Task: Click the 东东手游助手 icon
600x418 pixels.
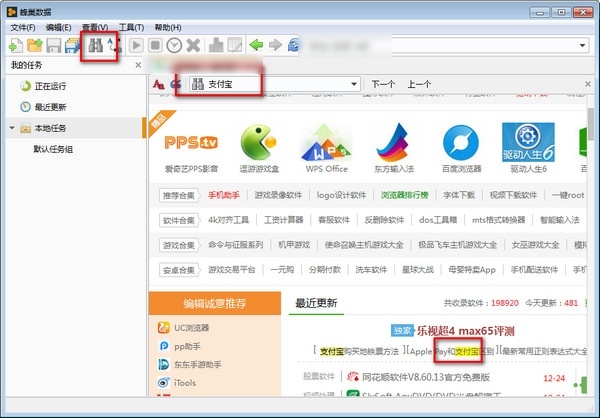Action: tap(163, 364)
